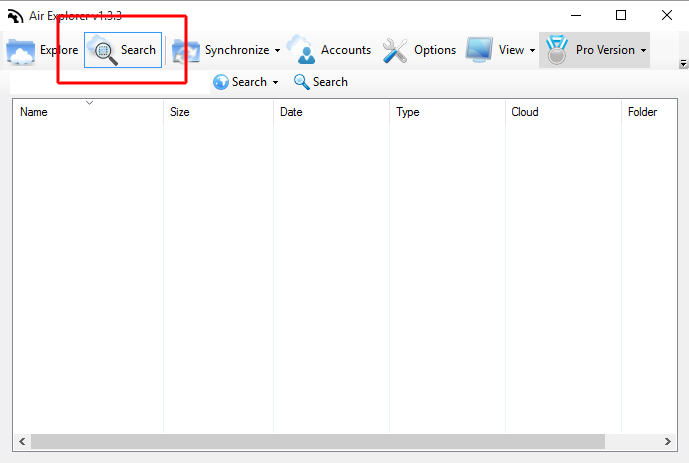
Task: Minimize the Air Explorer window
Action: 576,15
